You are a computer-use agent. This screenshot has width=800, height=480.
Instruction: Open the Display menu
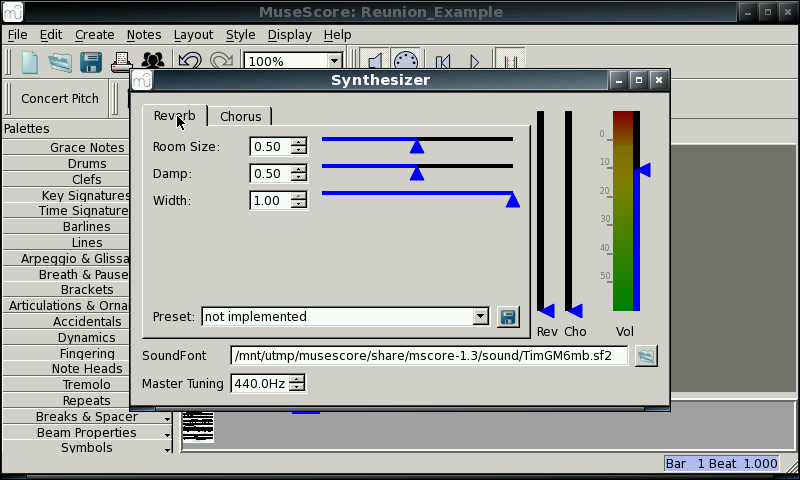(x=289, y=35)
